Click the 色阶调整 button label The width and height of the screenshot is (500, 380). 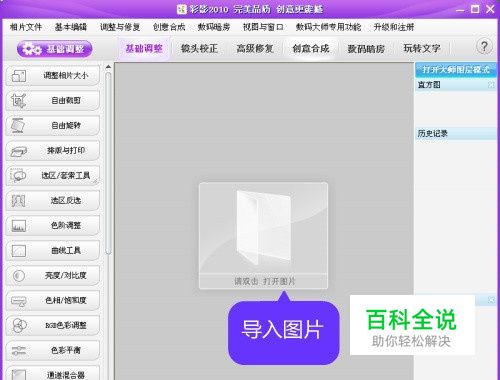coord(66,226)
